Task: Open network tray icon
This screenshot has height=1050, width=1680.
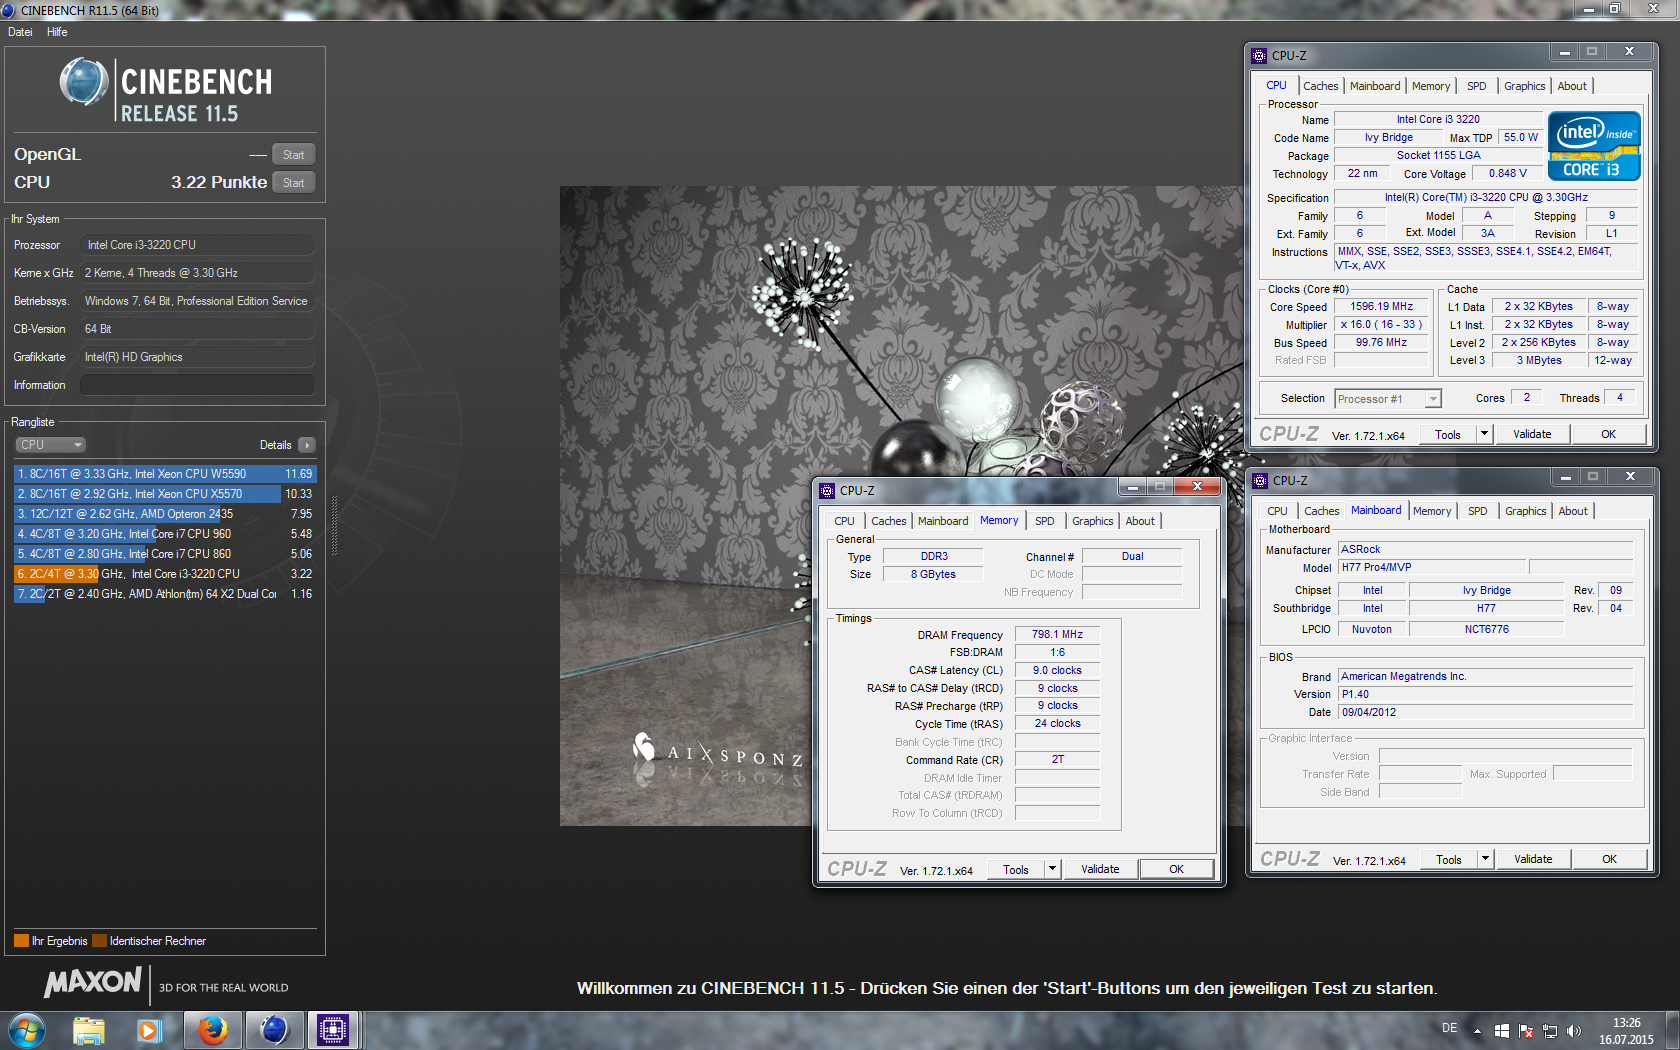Action: click(1550, 1030)
